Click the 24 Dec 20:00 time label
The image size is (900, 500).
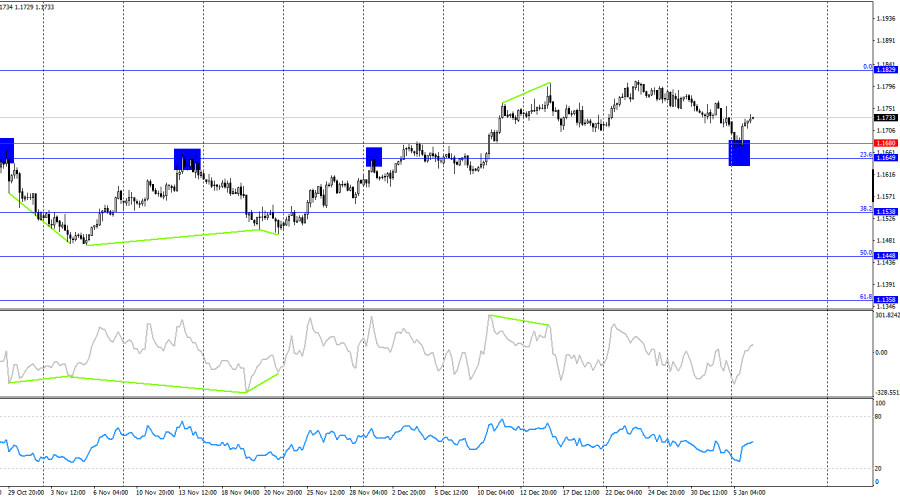666,493
